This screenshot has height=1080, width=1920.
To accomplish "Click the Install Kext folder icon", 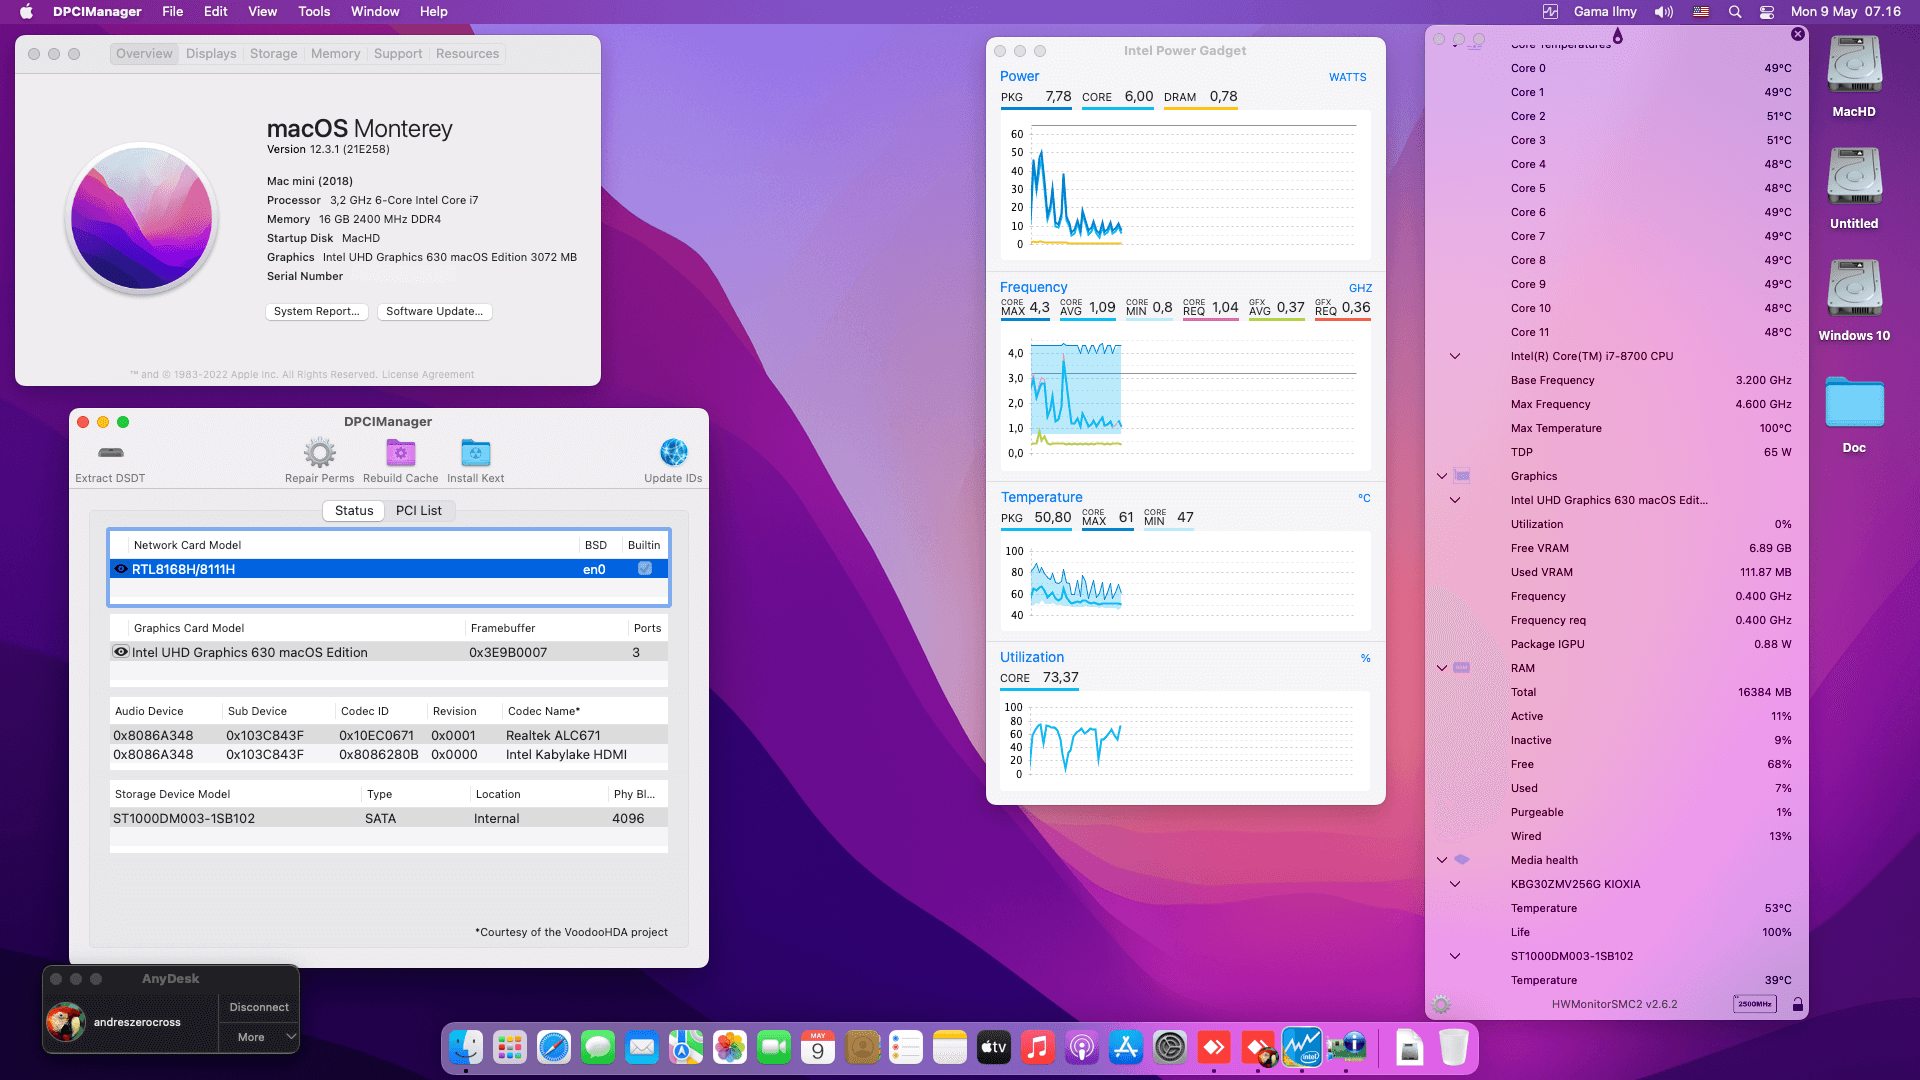I will [x=476, y=453].
